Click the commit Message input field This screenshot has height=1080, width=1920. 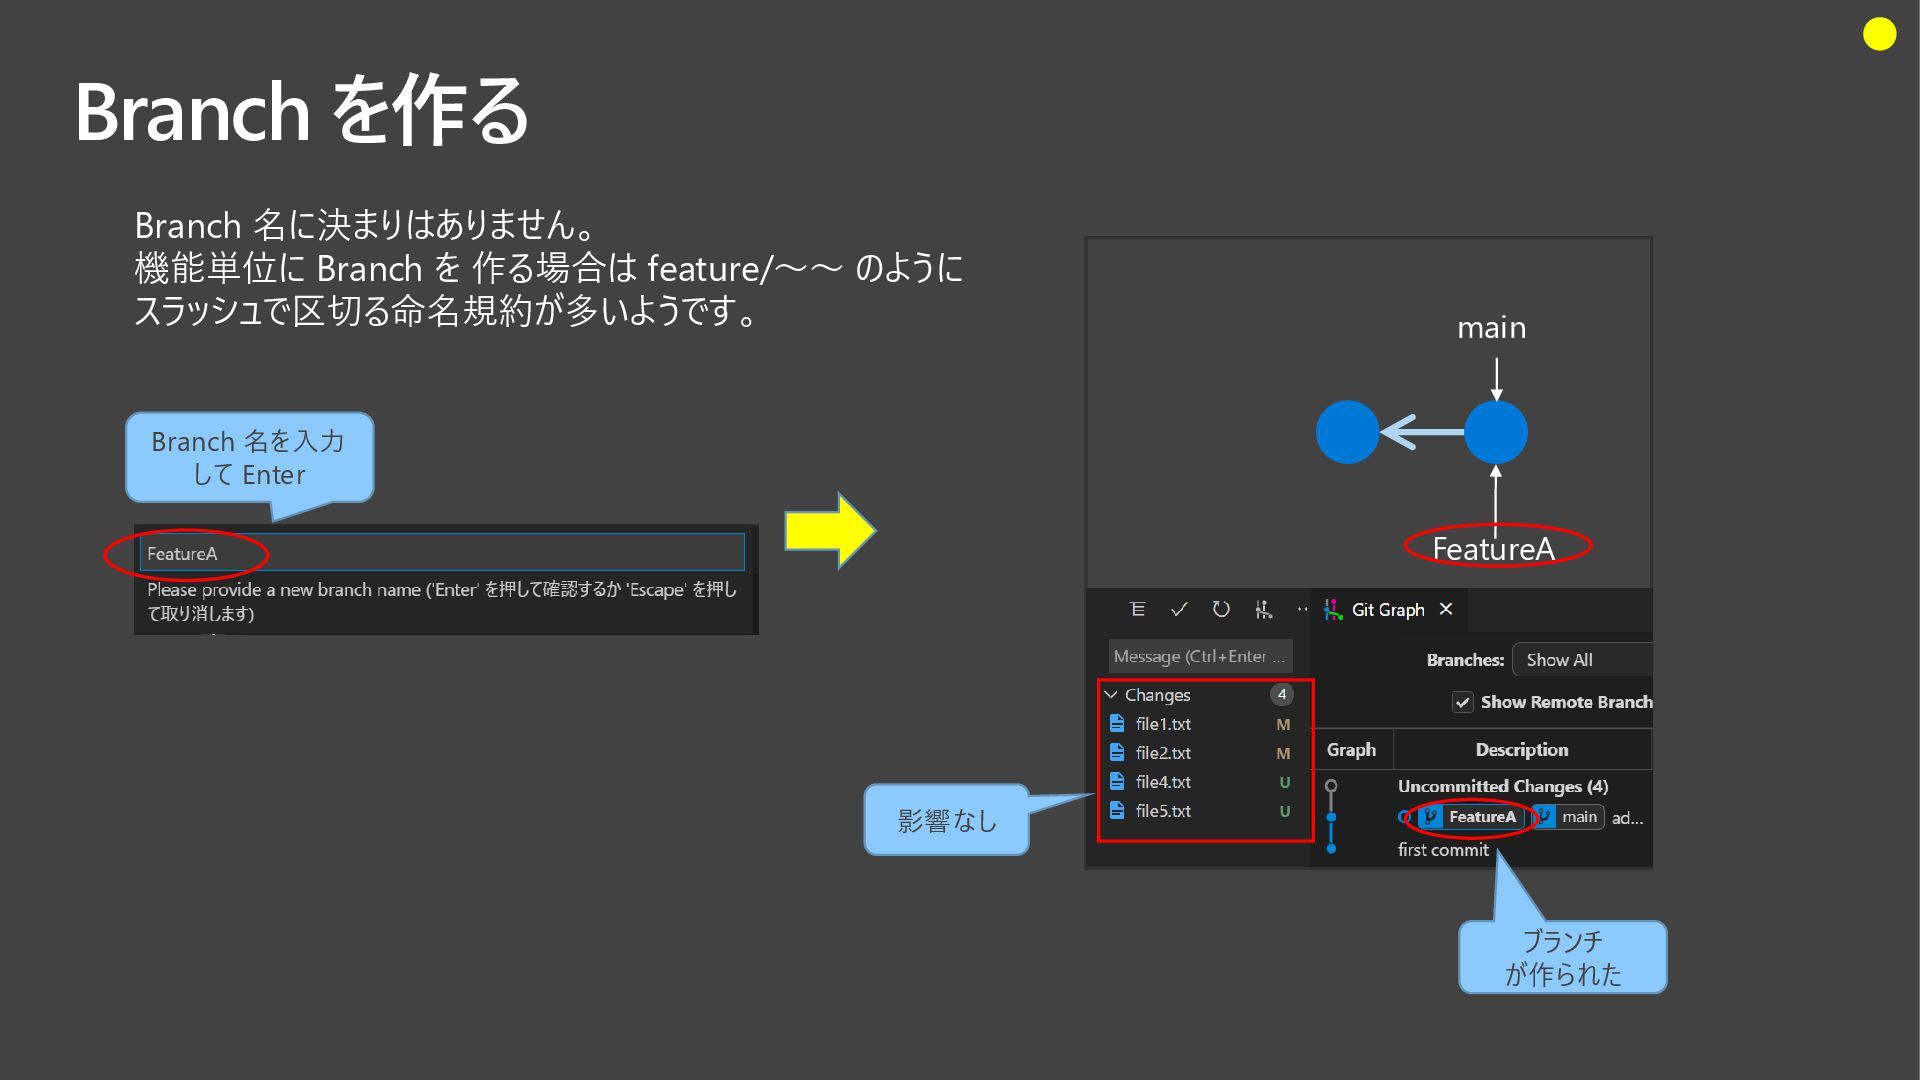(1199, 656)
